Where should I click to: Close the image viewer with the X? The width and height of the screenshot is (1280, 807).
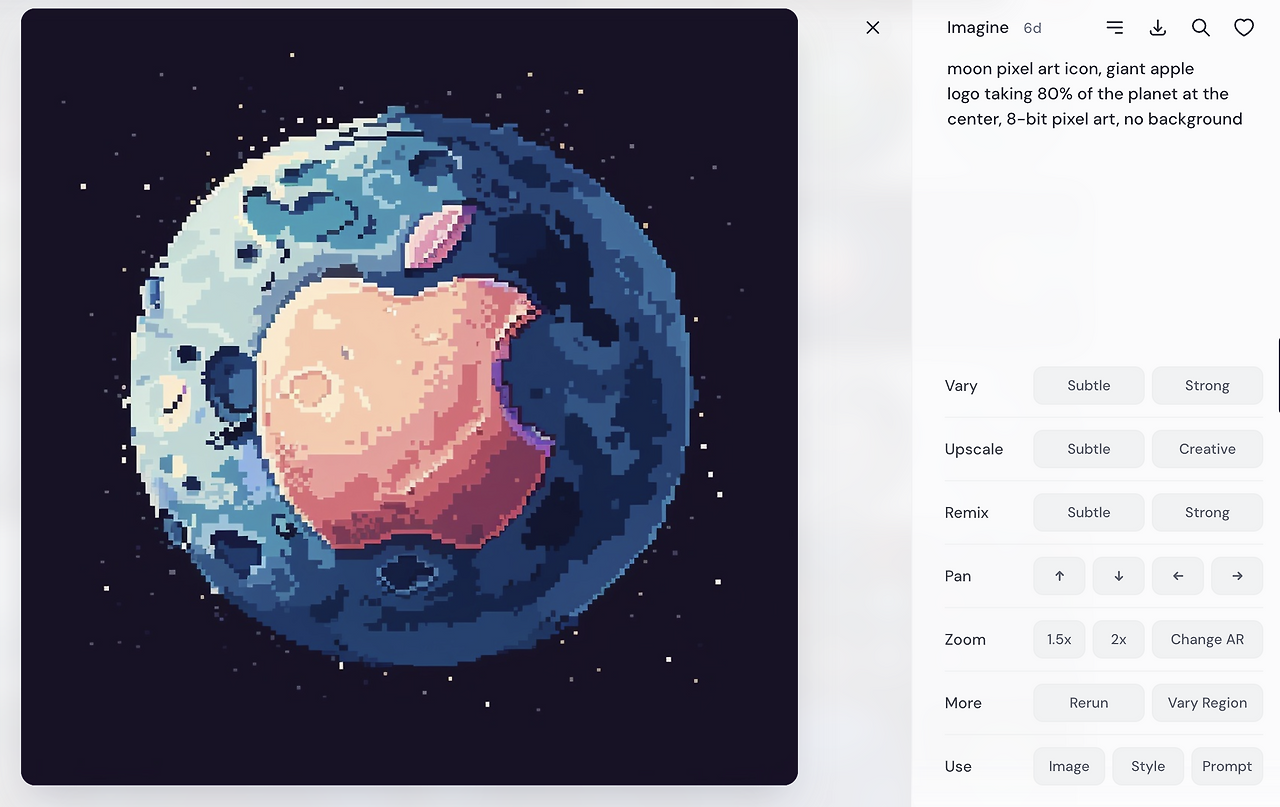pos(873,28)
